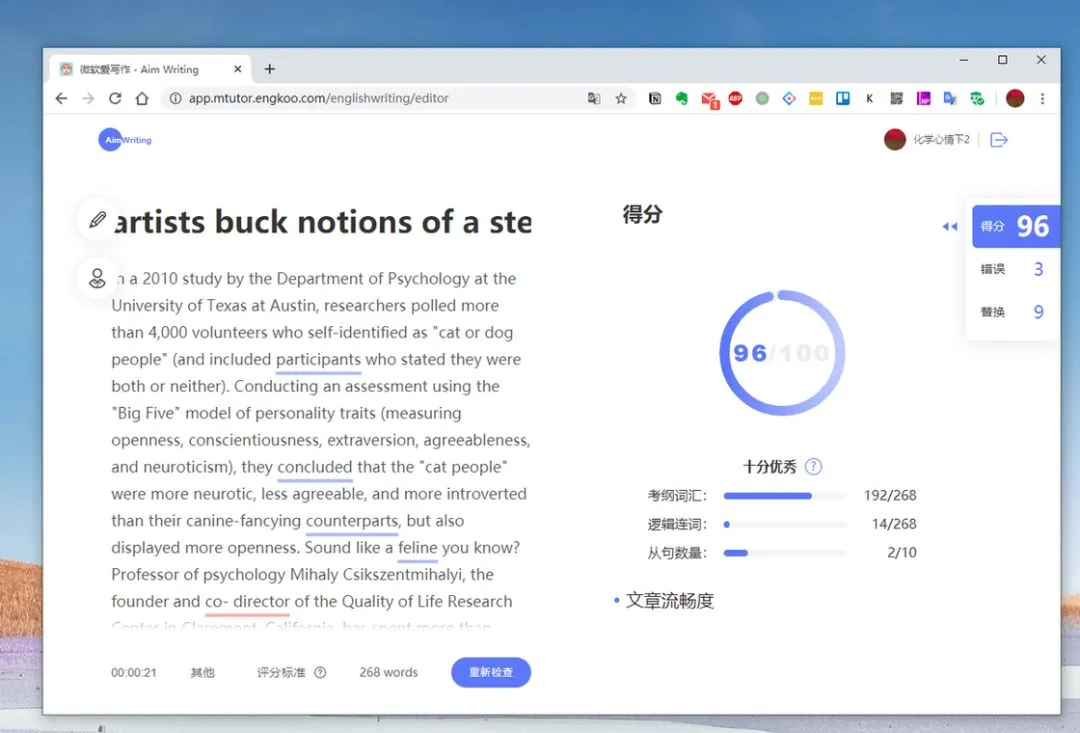Click the translate page icon in the address bar

[x=594, y=99]
